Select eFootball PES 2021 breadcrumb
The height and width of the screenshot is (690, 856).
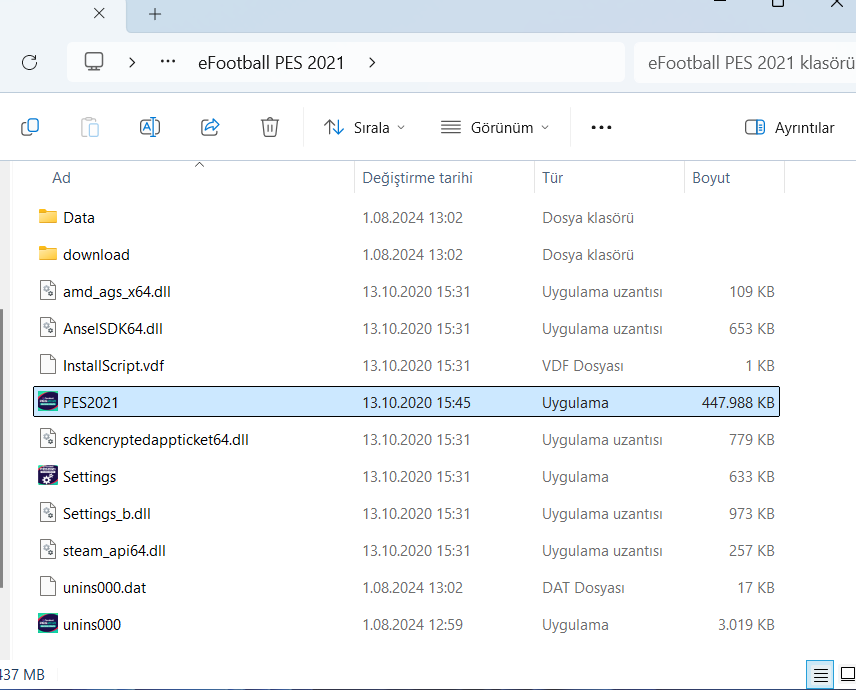pyautogui.click(x=271, y=63)
